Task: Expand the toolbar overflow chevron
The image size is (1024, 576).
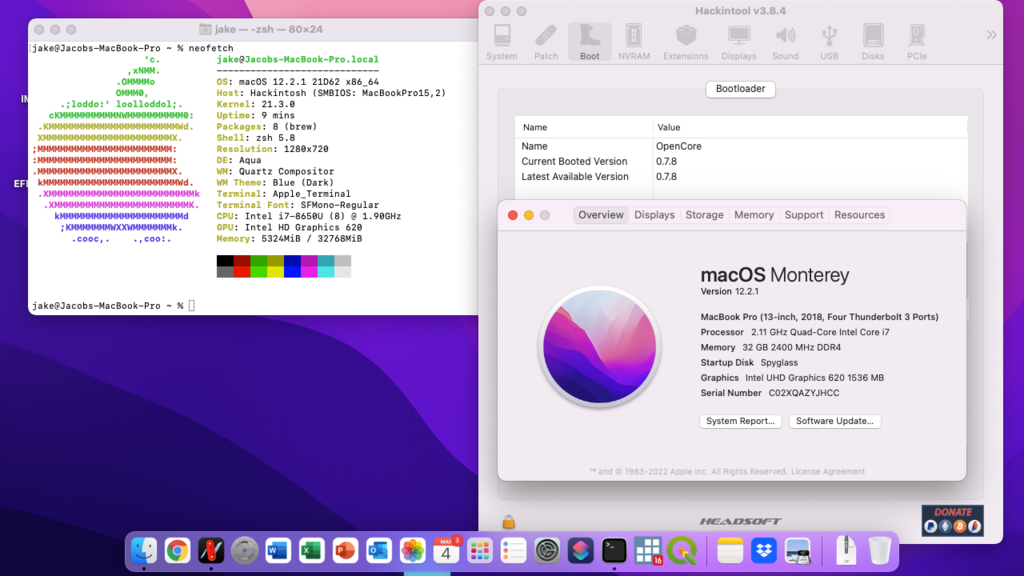Action: (x=991, y=35)
